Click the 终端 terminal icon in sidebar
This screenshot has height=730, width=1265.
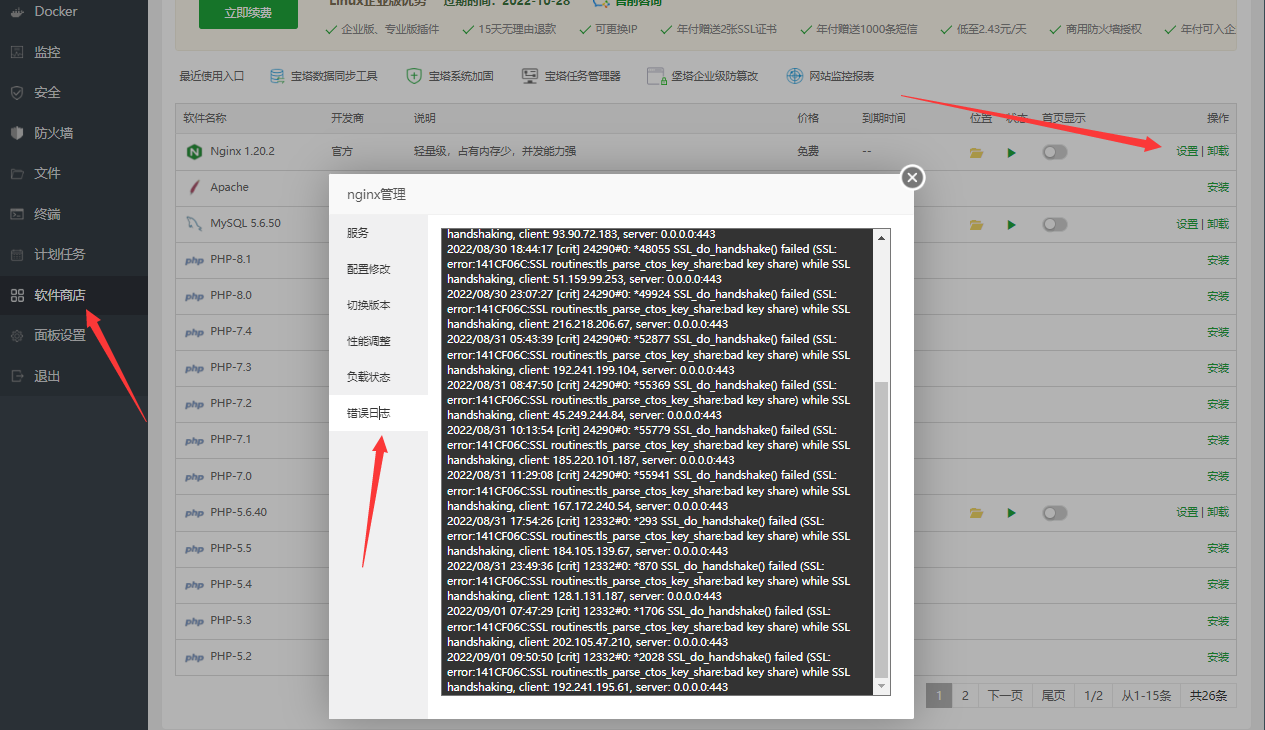pos(16,214)
